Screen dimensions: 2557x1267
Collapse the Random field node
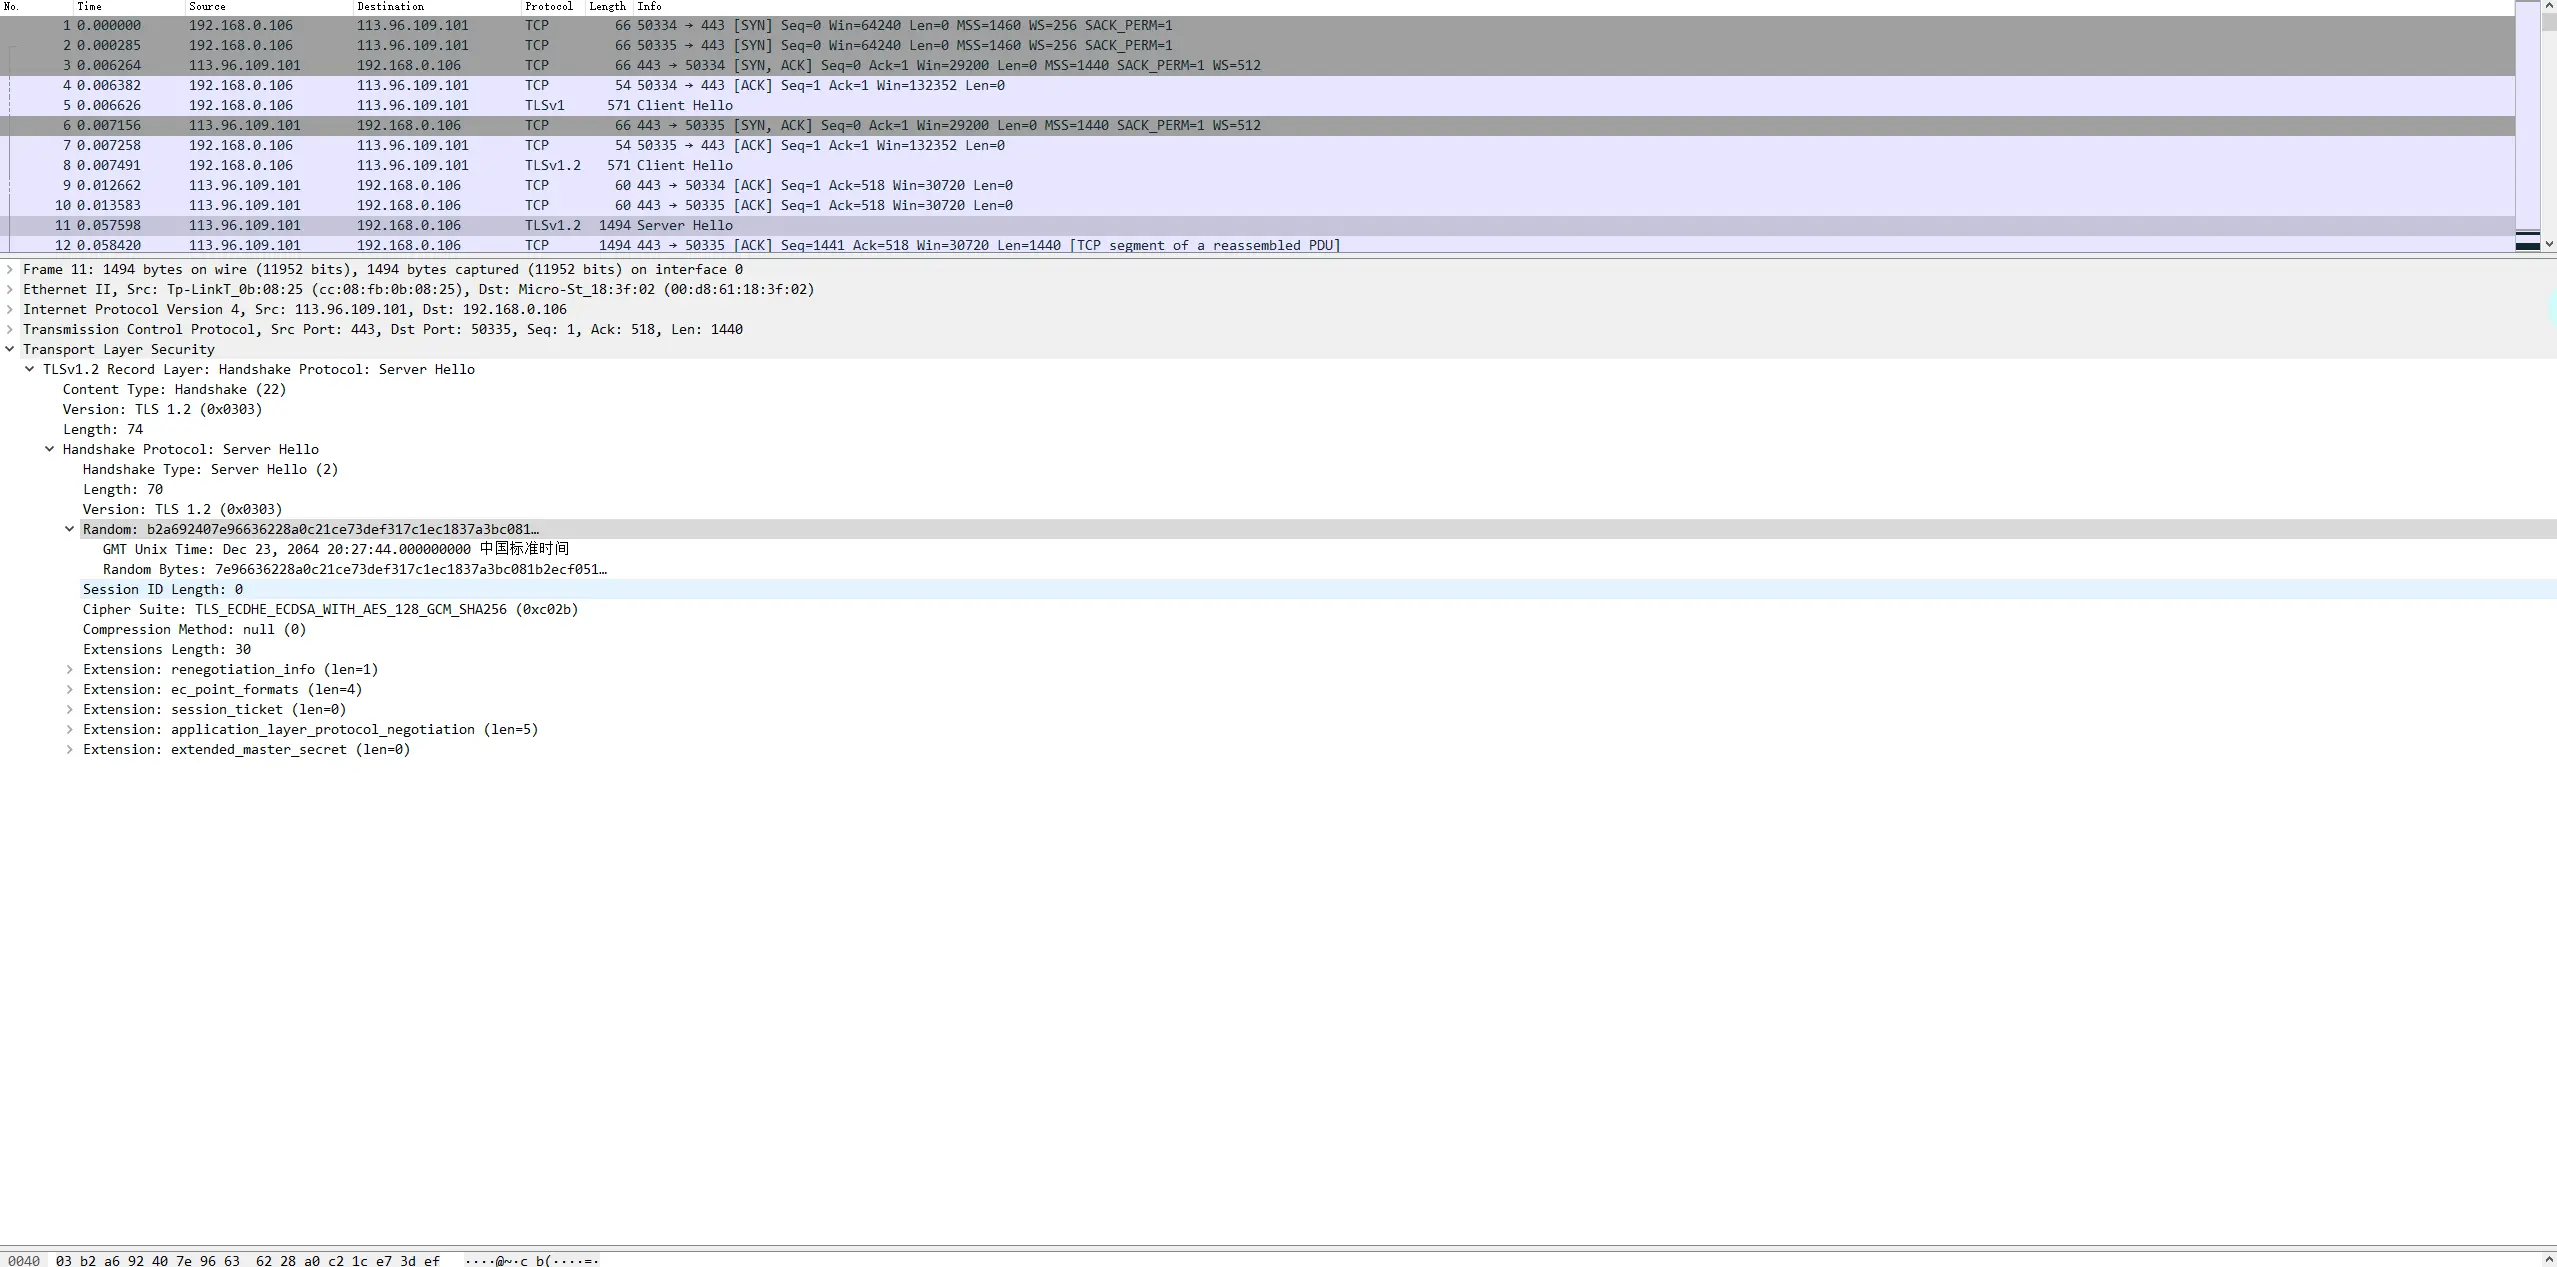[x=70, y=529]
